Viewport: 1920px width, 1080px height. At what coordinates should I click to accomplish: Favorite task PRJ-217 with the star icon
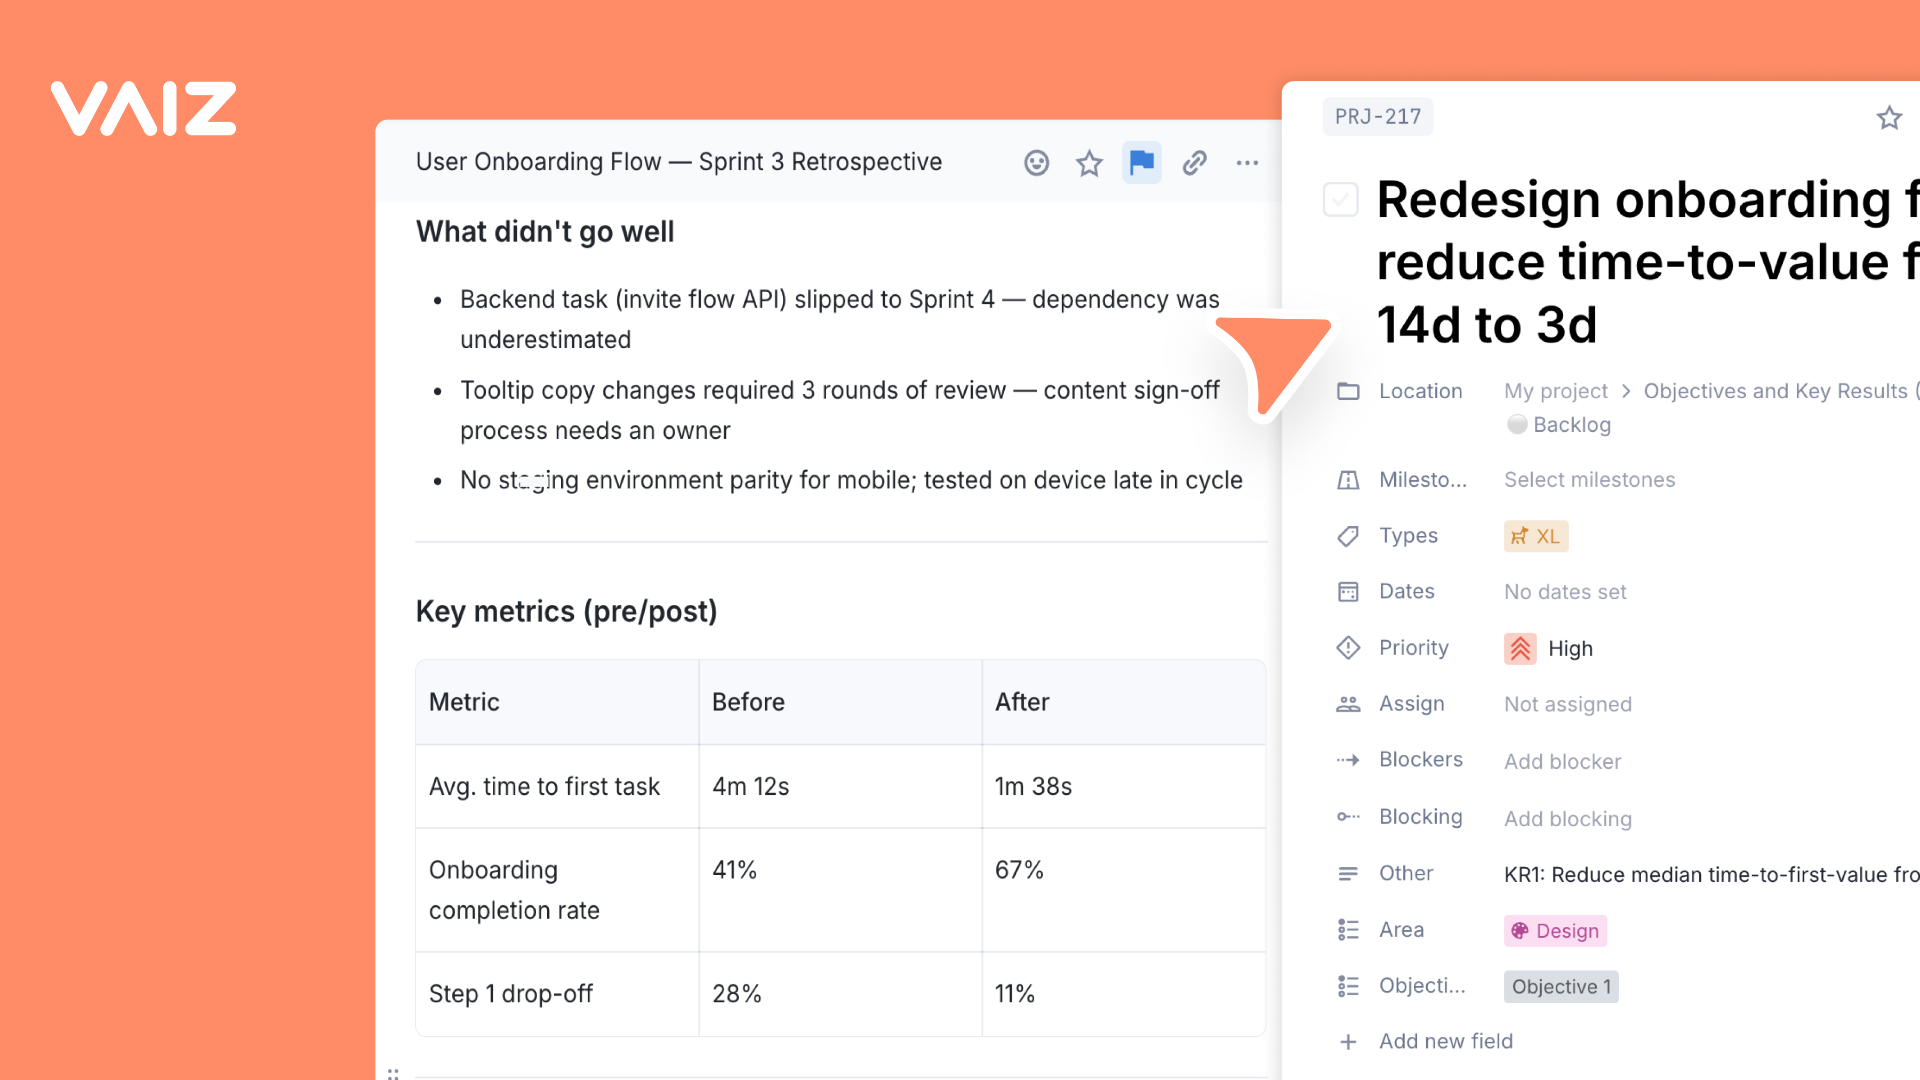click(x=1888, y=118)
